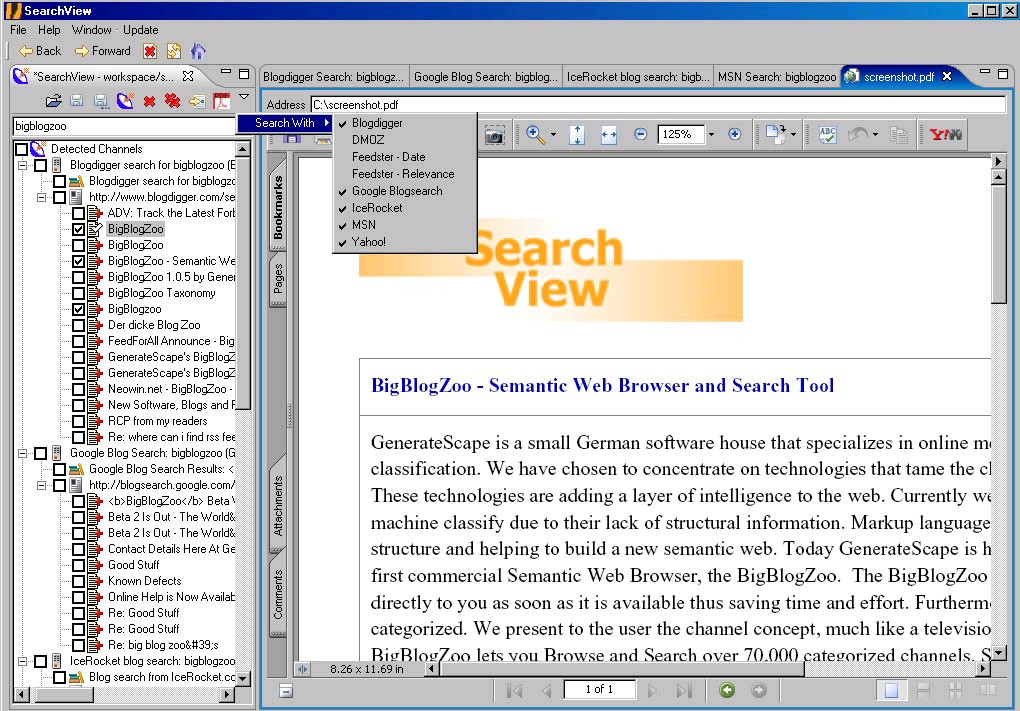
Task: Collapse the Google Blog Search: bigblogzoo node
Action: click(22, 453)
